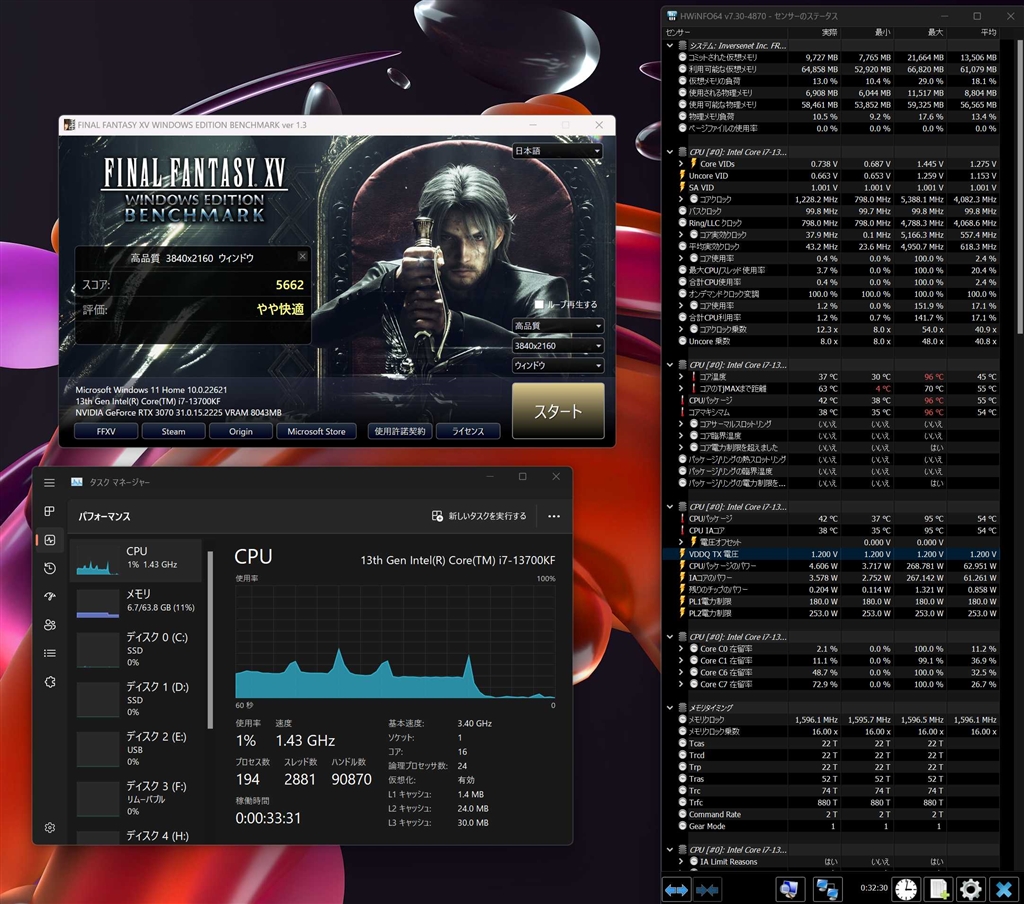Open the Task Manager hamburger navigation menu
Viewport: 1024px width, 904px height.
pos(49,483)
